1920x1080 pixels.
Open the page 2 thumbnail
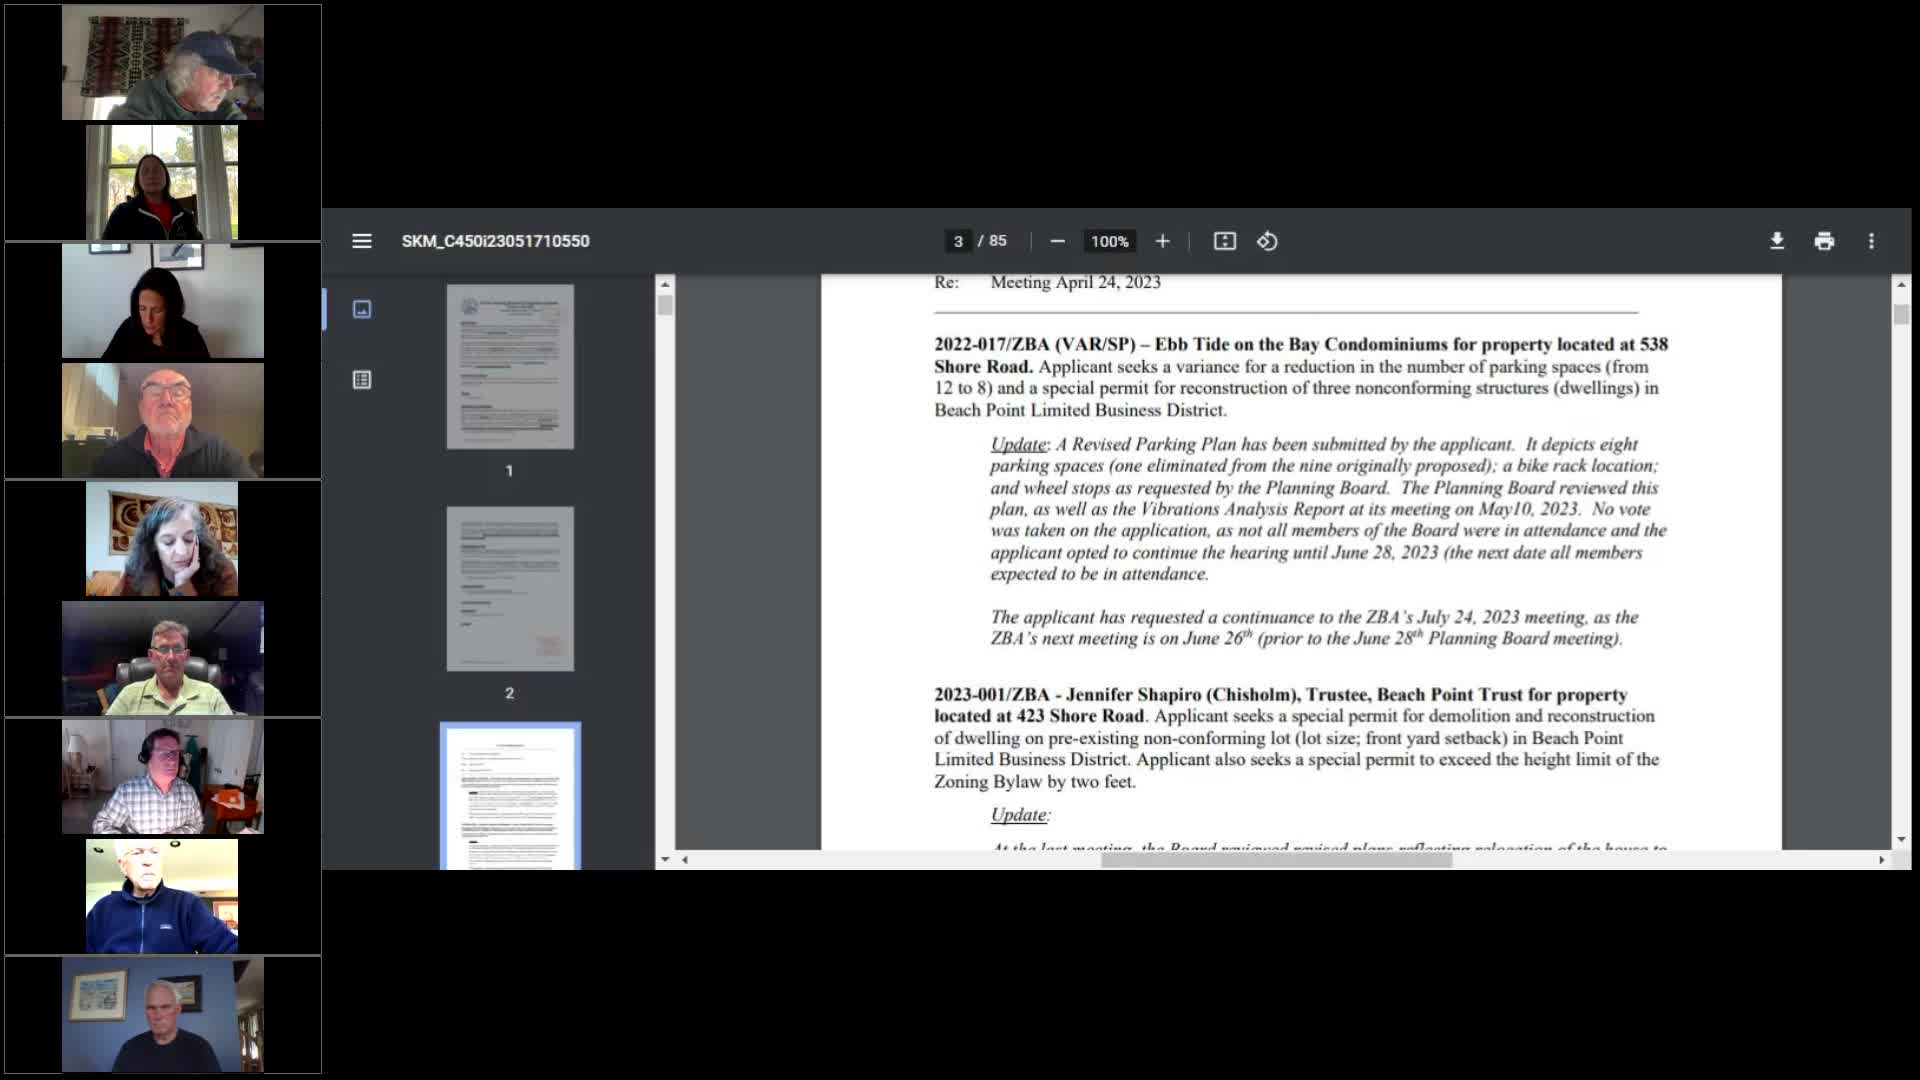pyautogui.click(x=510, y=589)
